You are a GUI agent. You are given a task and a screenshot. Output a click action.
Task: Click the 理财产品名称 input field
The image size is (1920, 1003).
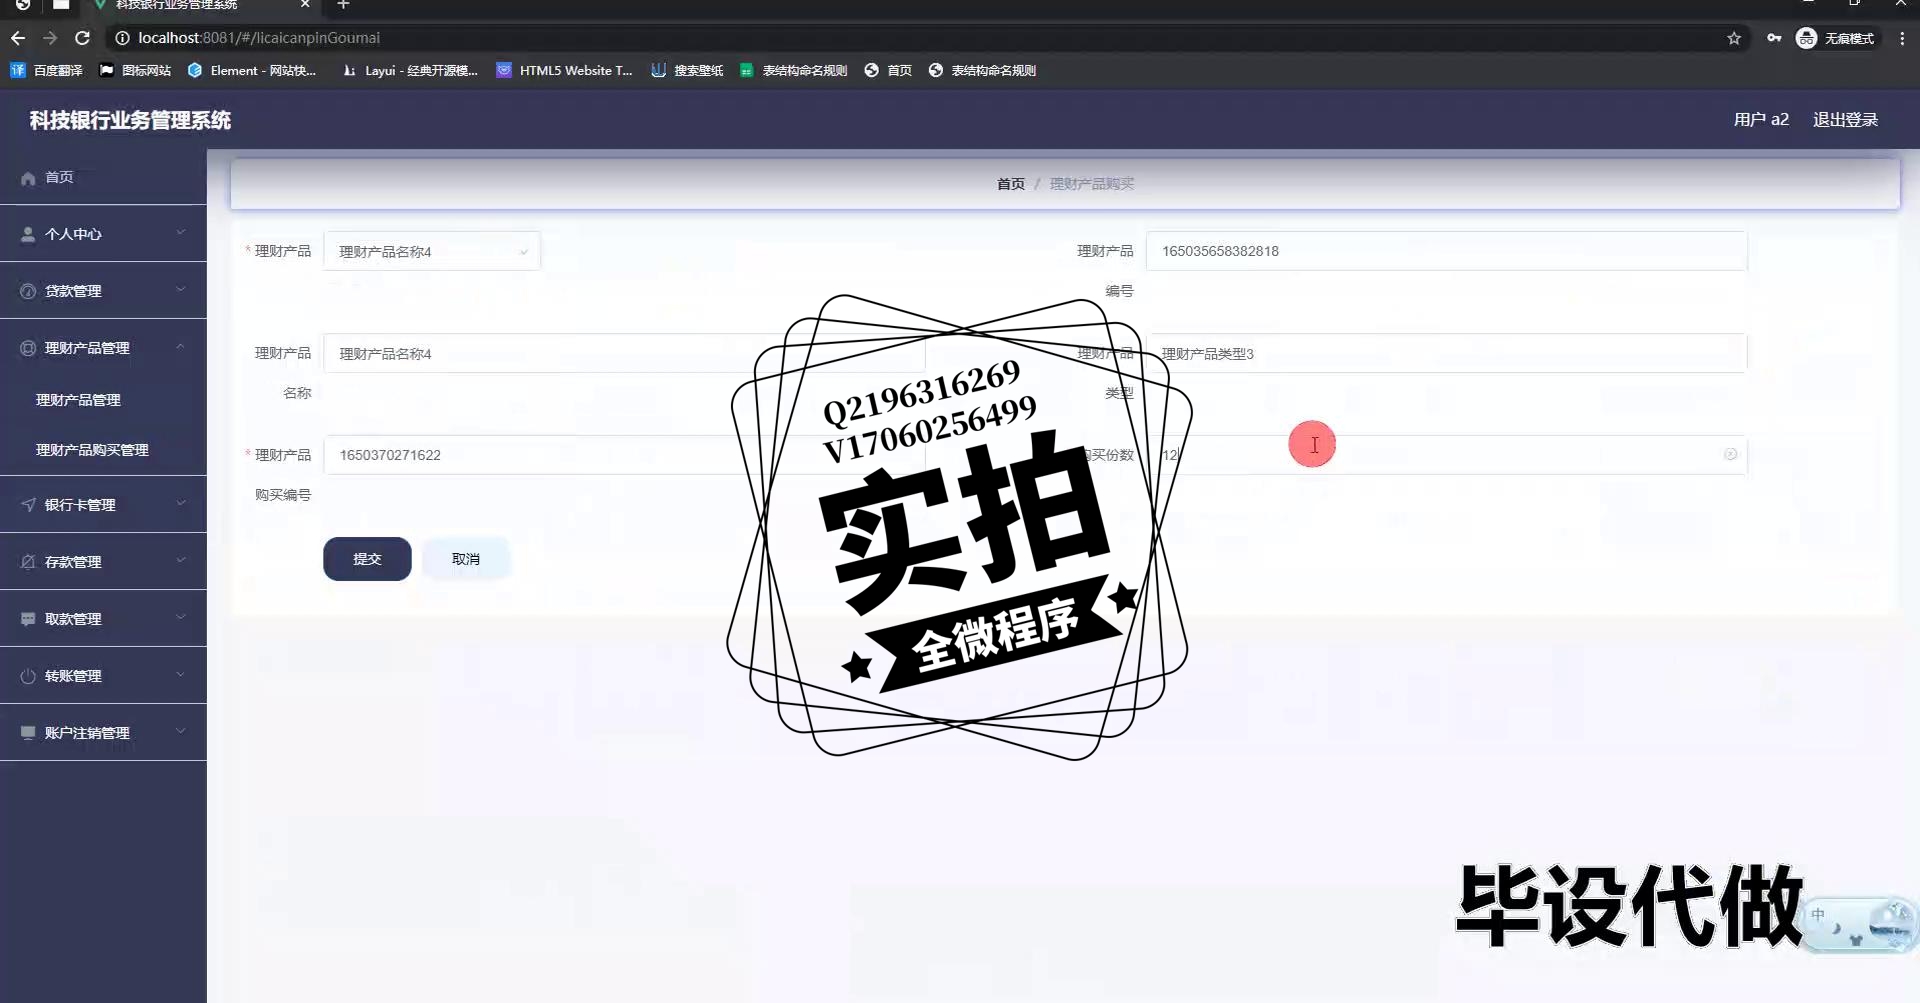pyautogui.click(x=624, y=353)
